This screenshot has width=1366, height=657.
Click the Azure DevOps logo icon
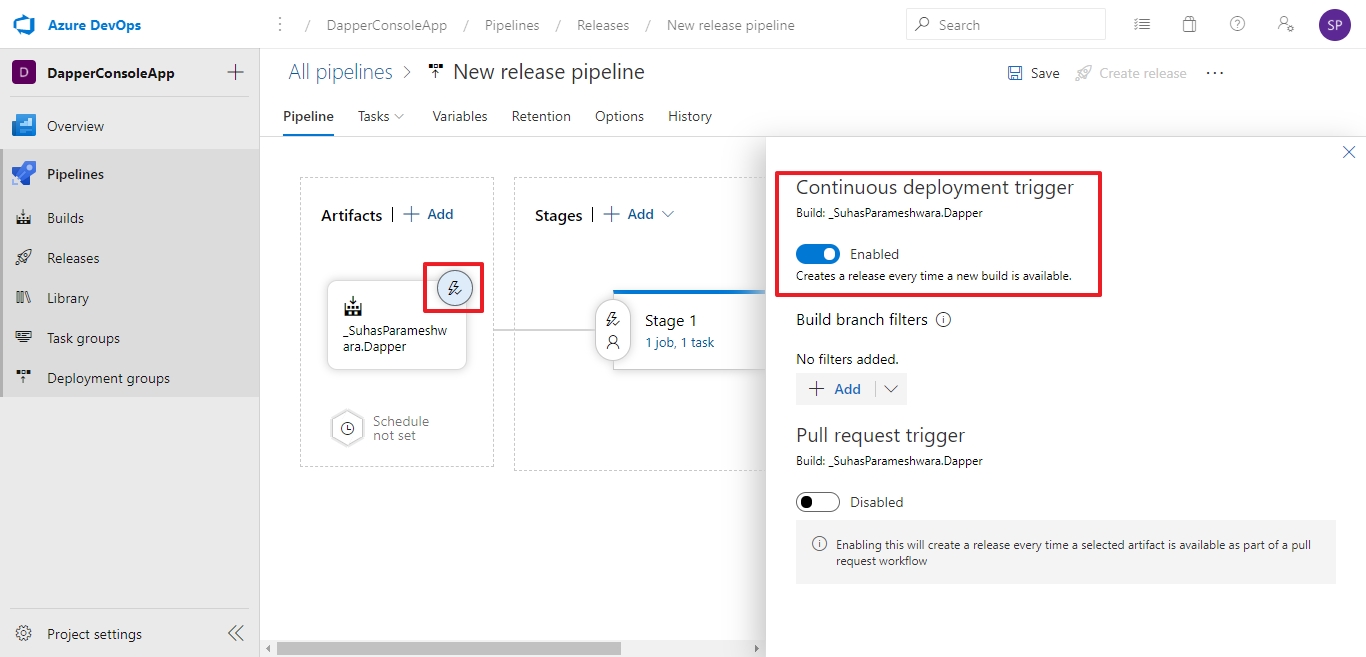(x=24, y=24)
